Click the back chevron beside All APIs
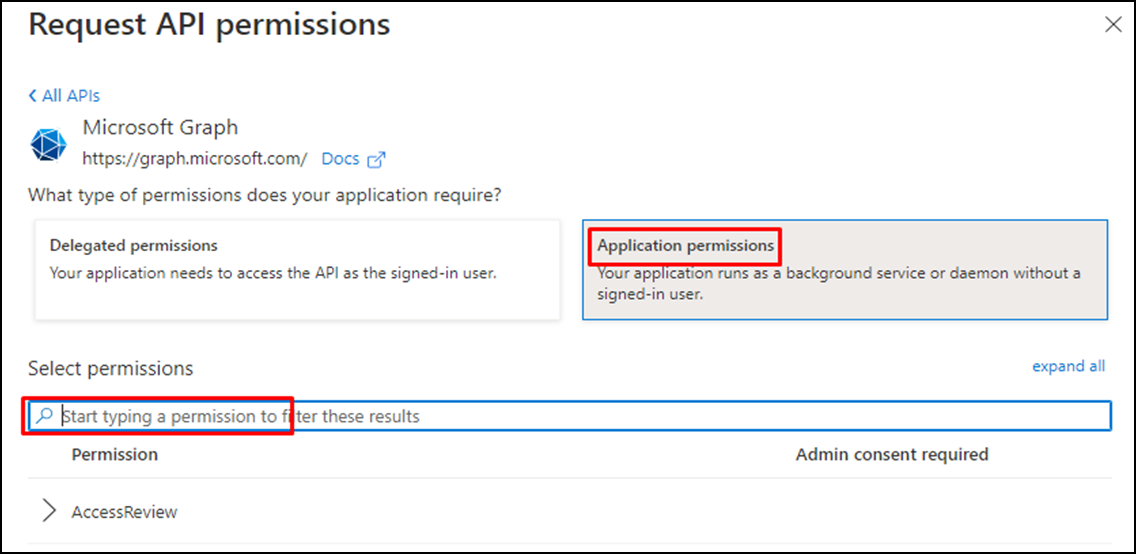The height and width of the screenshot is (554, 1136). pyautogui.click(x=33, y=96)
